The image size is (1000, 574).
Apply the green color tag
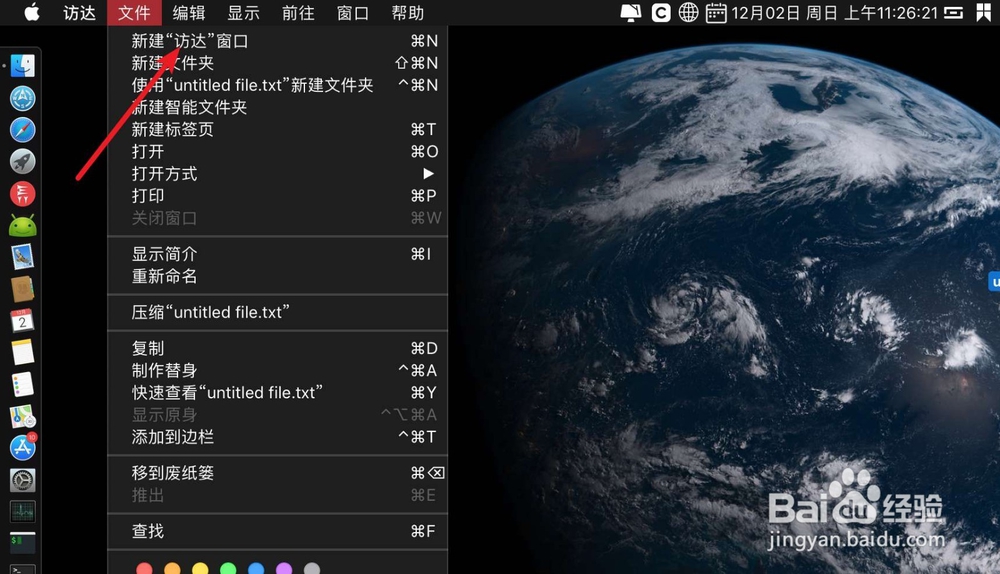[228, 568]
